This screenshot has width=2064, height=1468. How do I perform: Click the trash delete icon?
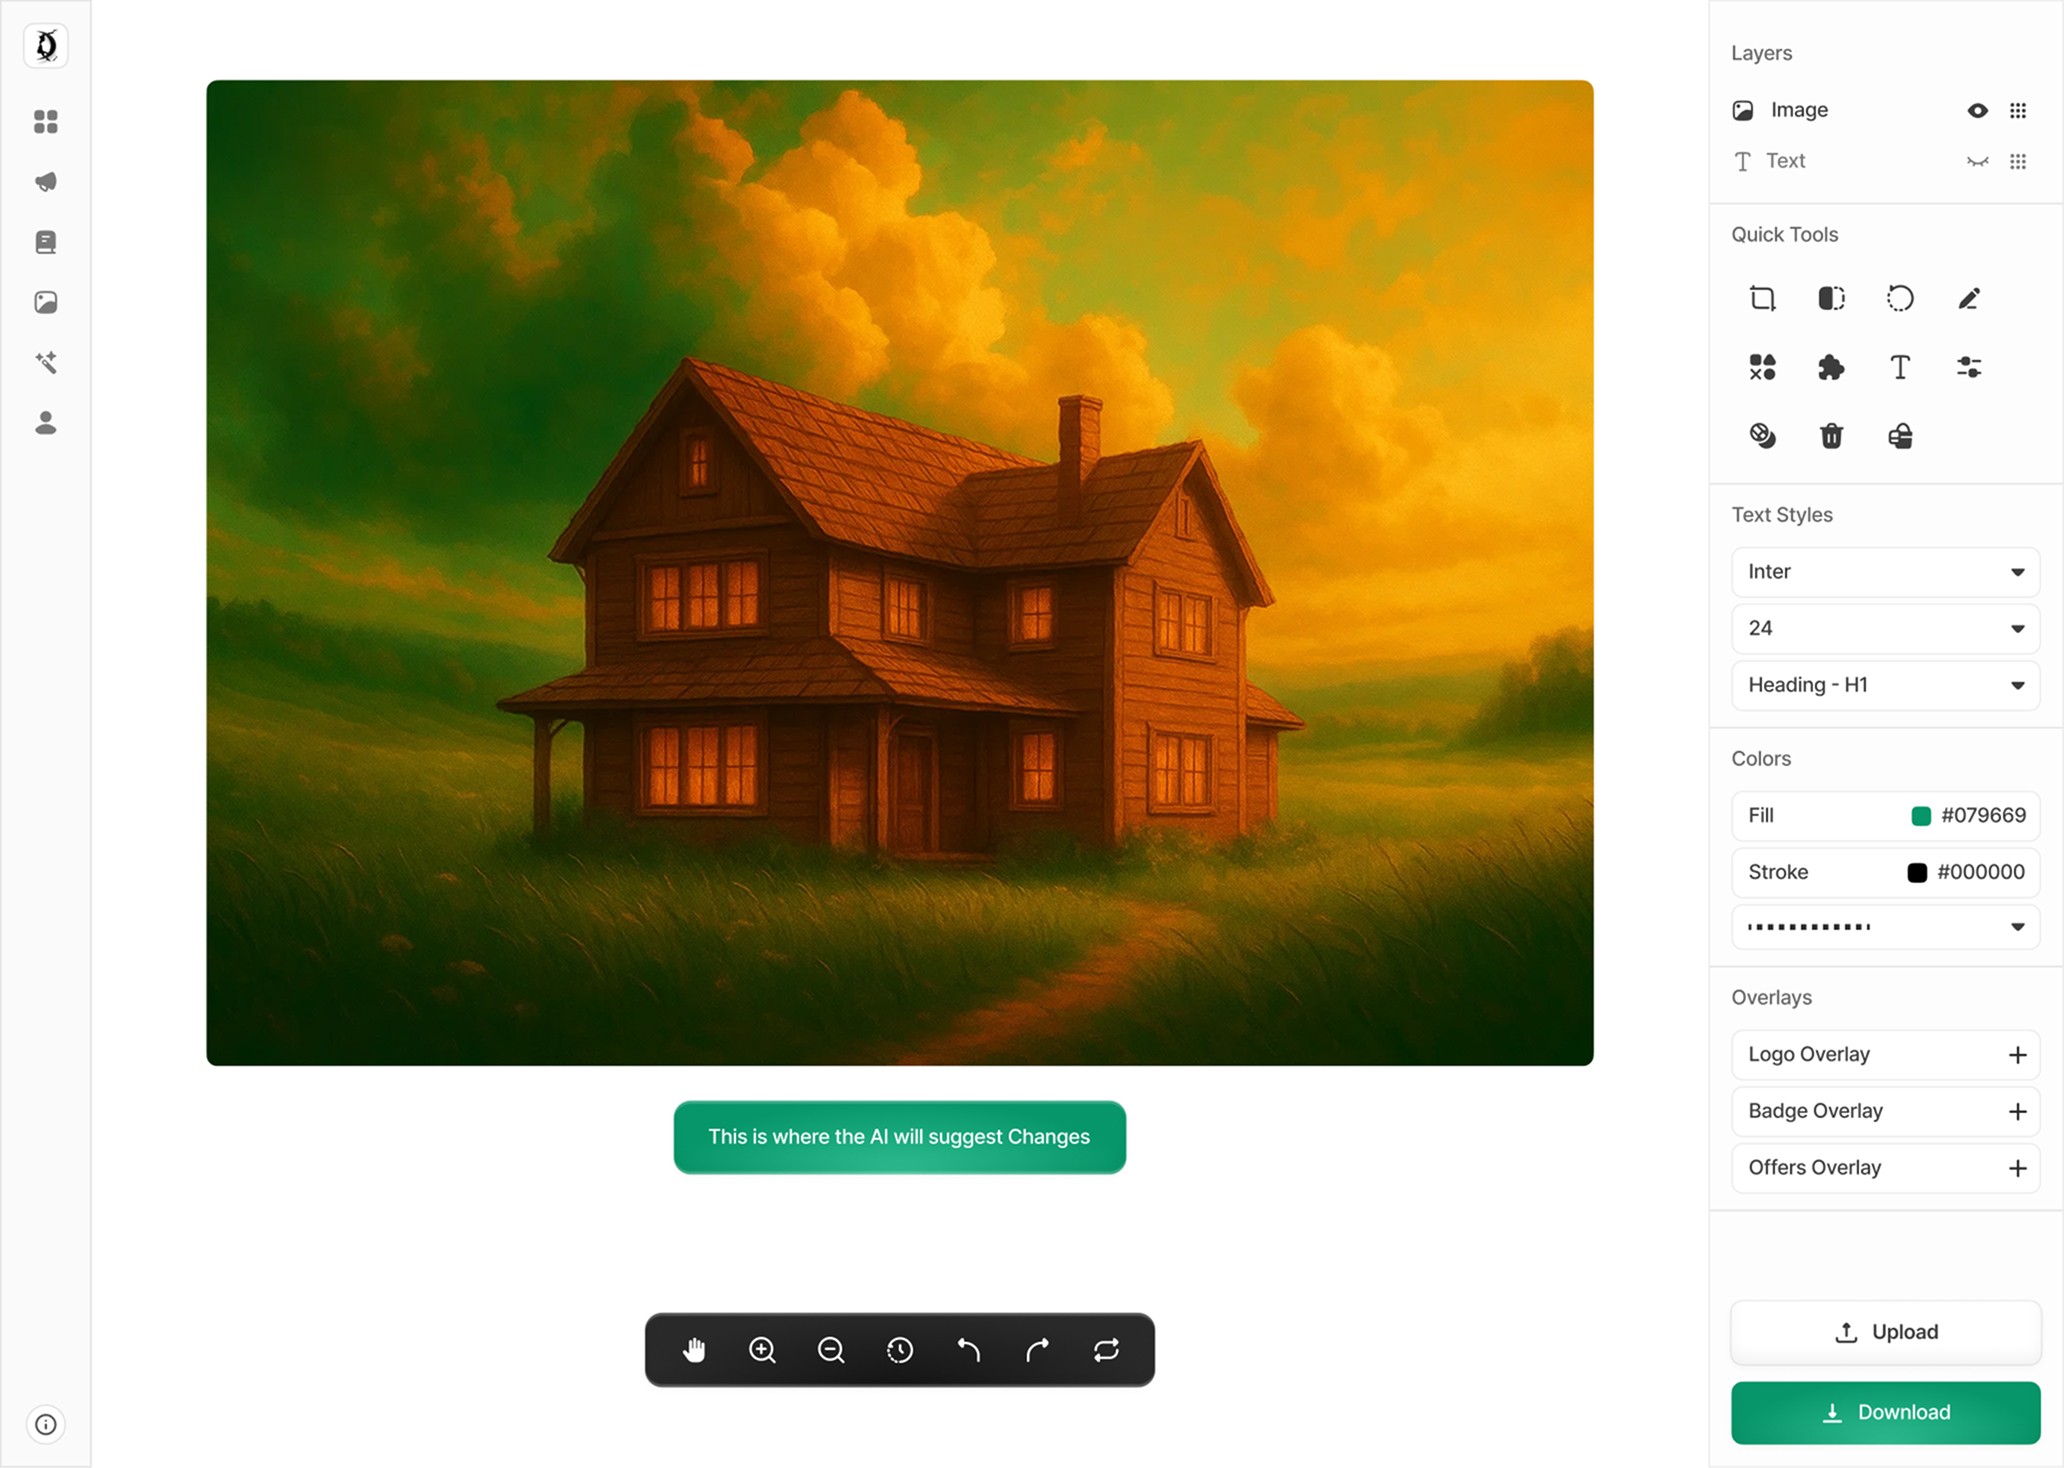pyautogui.click(x=1830, y=436)
